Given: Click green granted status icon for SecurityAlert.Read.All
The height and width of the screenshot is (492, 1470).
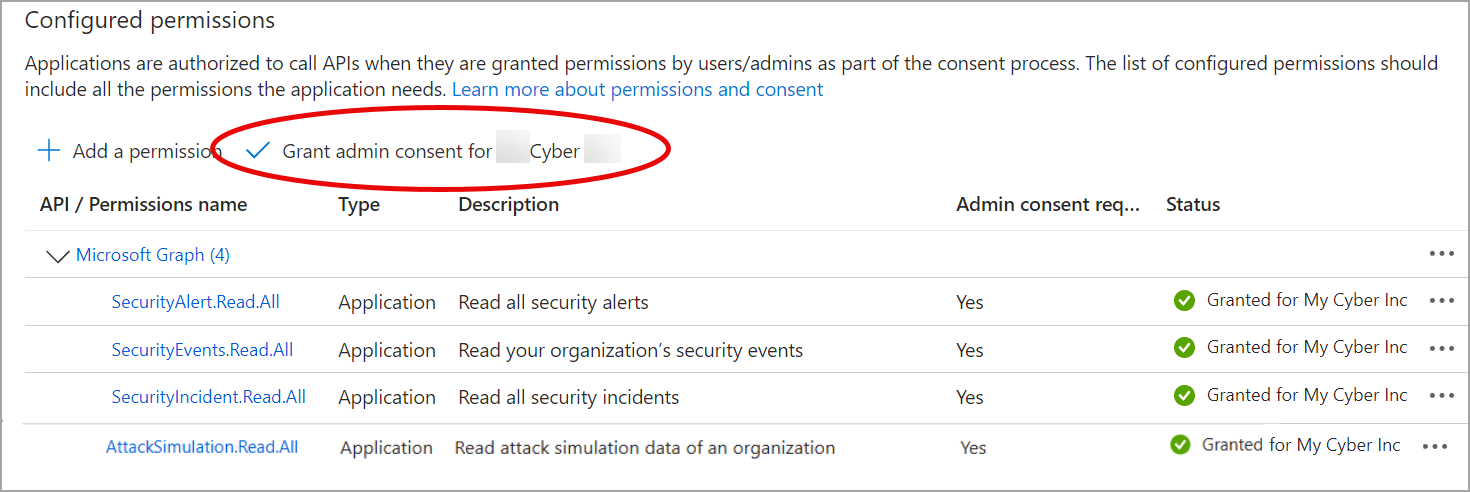Looking at the screenshot, I should pos(1184,300).
